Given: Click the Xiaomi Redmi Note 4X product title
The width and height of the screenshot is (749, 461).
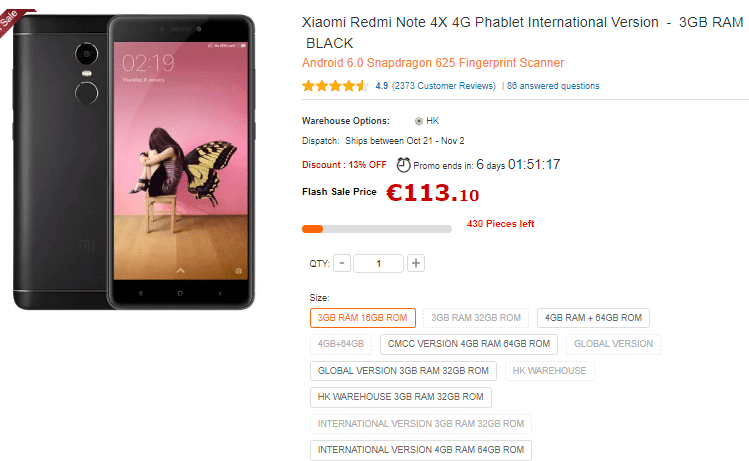Looking at the screenshot, I should coord(523,32).
